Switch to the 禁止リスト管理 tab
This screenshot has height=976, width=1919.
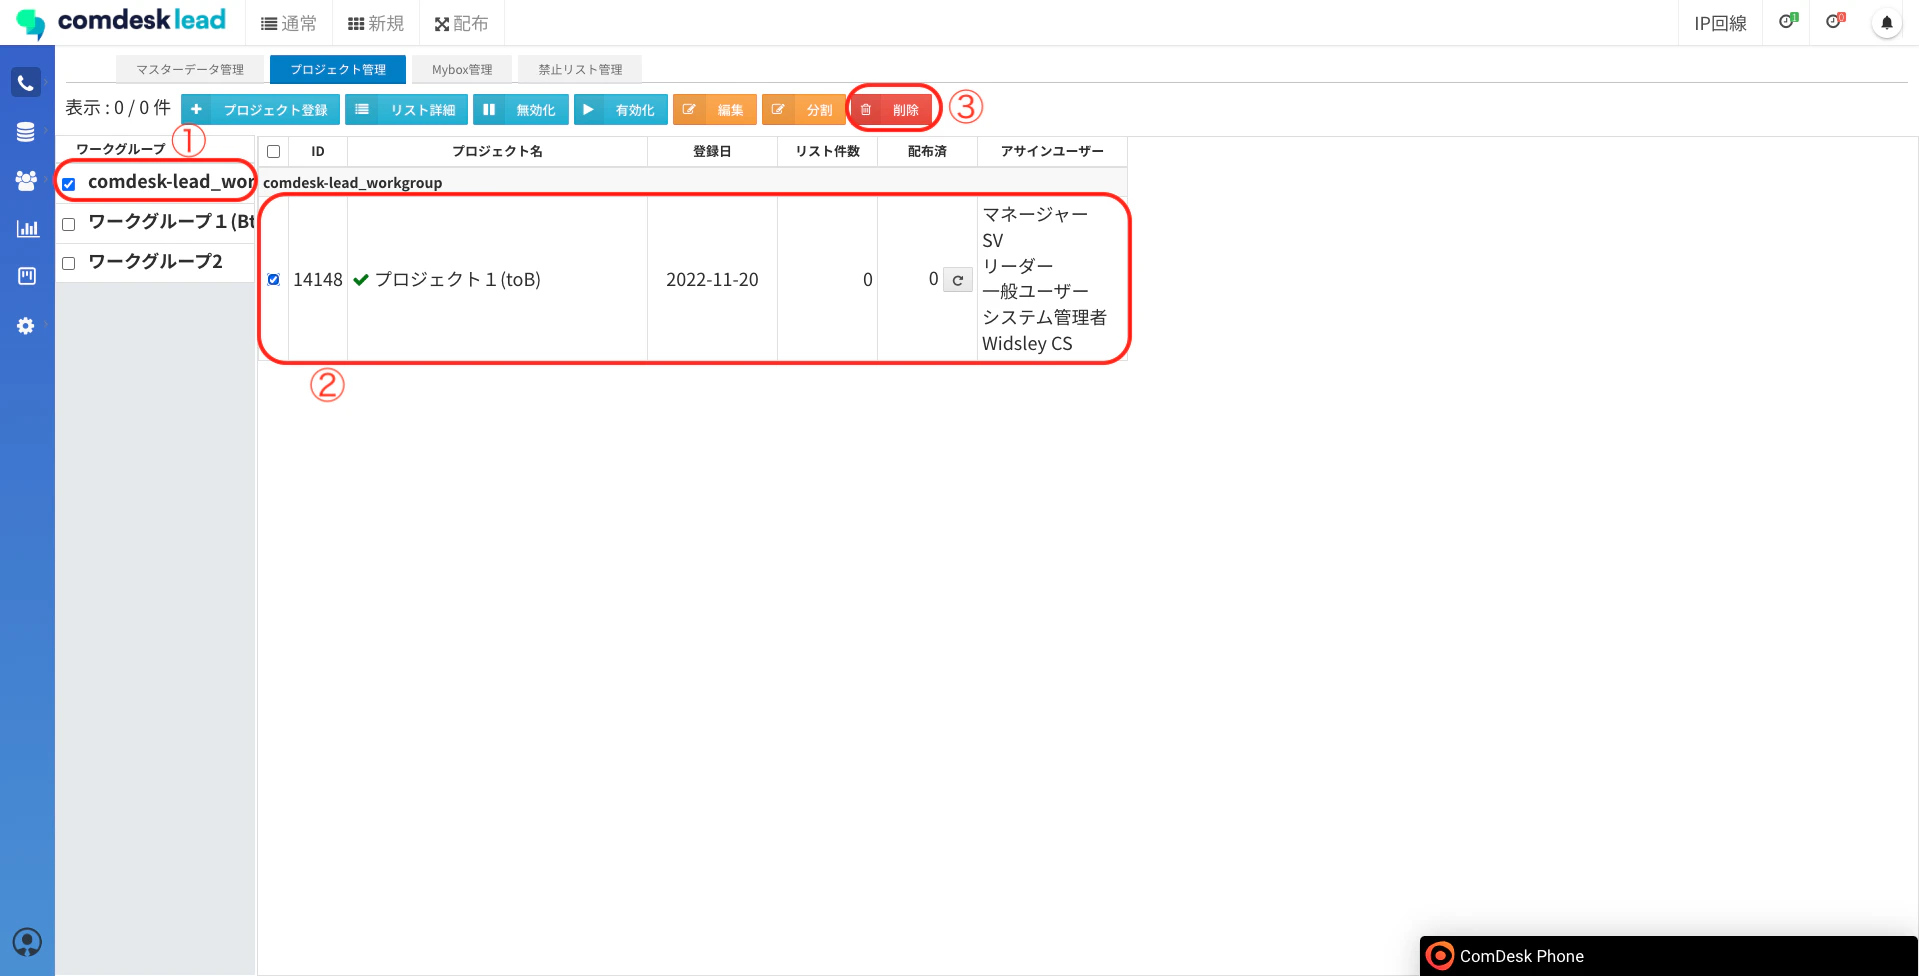(x=580, y=69)
